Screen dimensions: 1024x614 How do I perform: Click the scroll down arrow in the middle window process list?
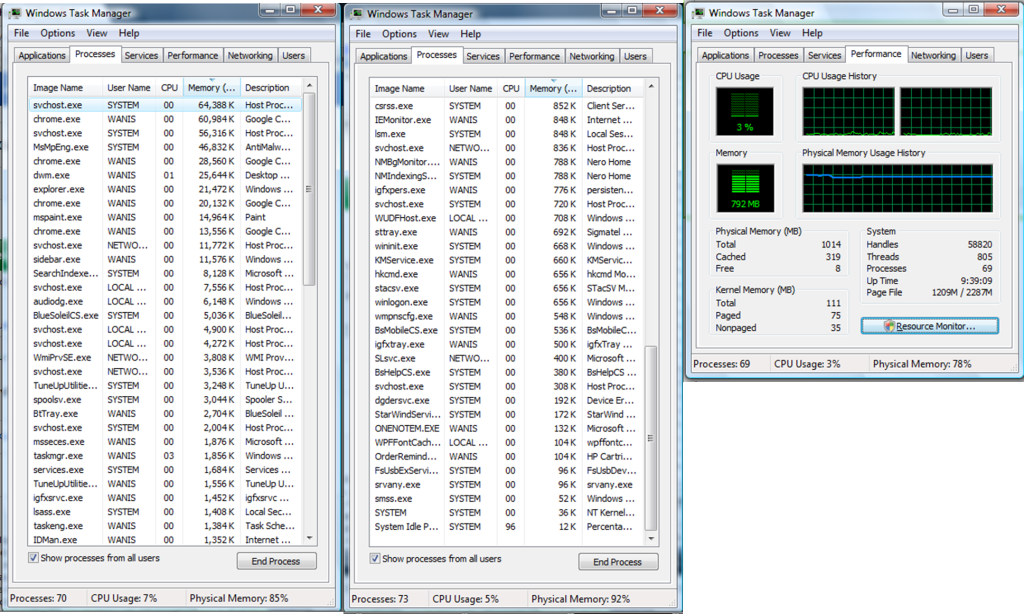click(651, 539)
